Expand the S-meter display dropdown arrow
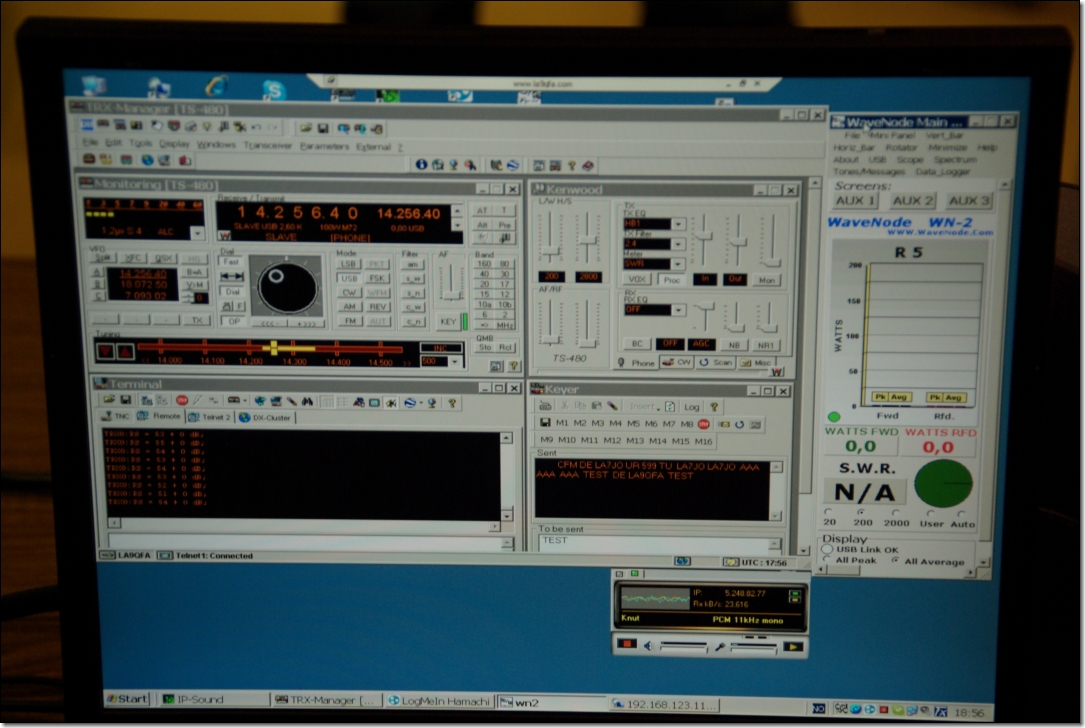The image size is (1085, 728). pos(197,233)
